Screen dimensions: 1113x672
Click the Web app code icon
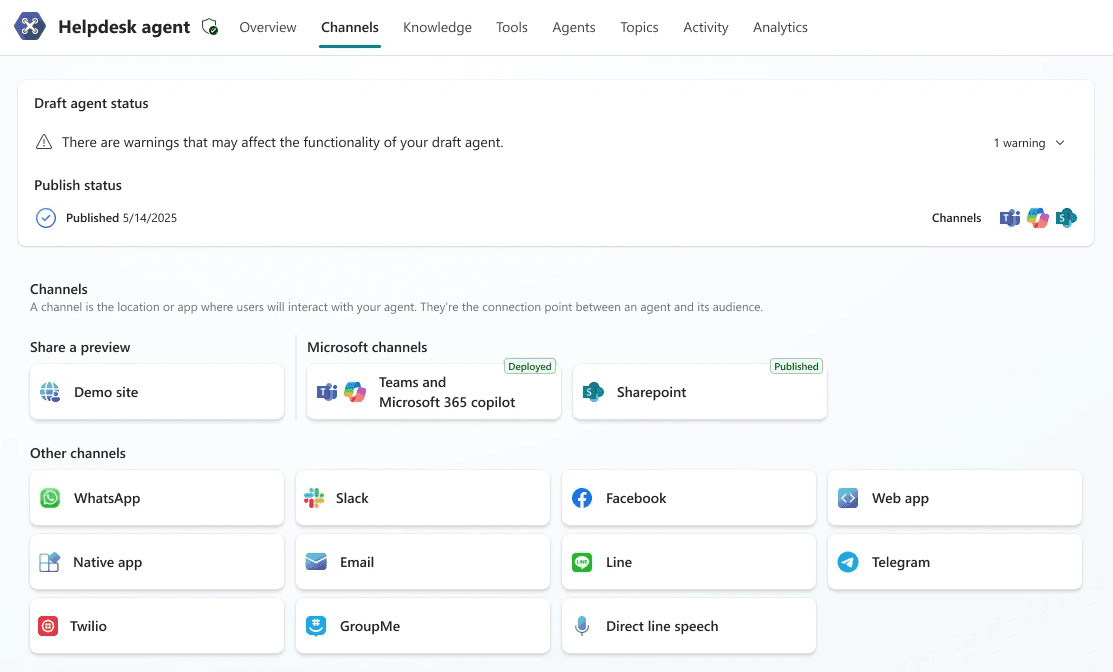click(x=848, y=498)
